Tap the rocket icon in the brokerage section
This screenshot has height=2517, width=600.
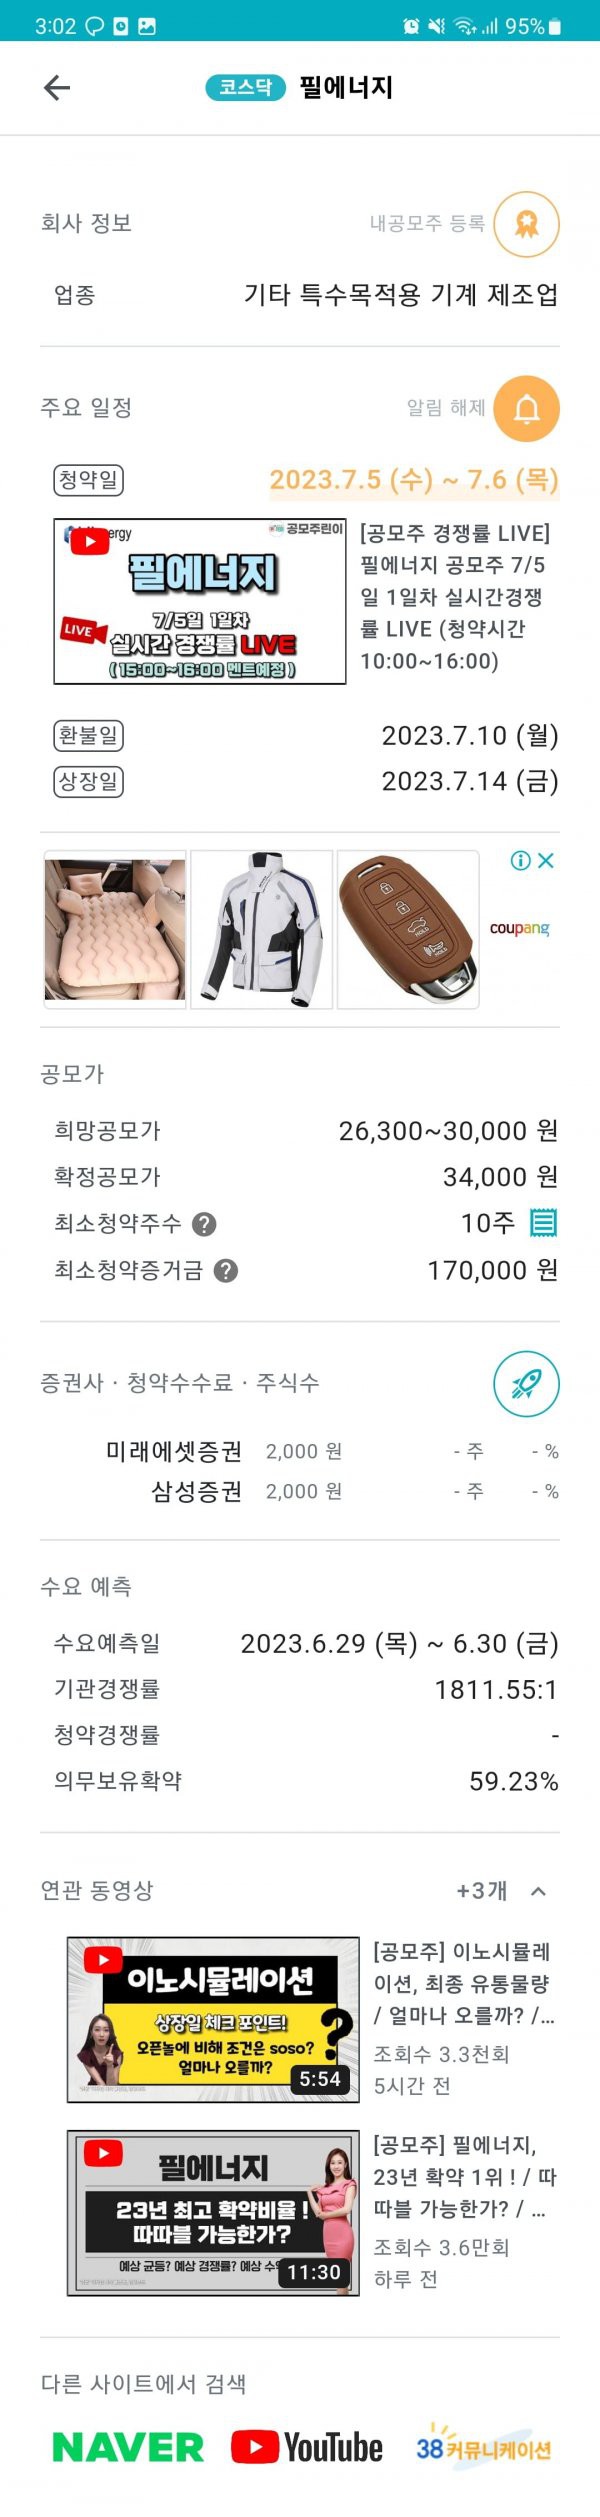point(526,1384)
